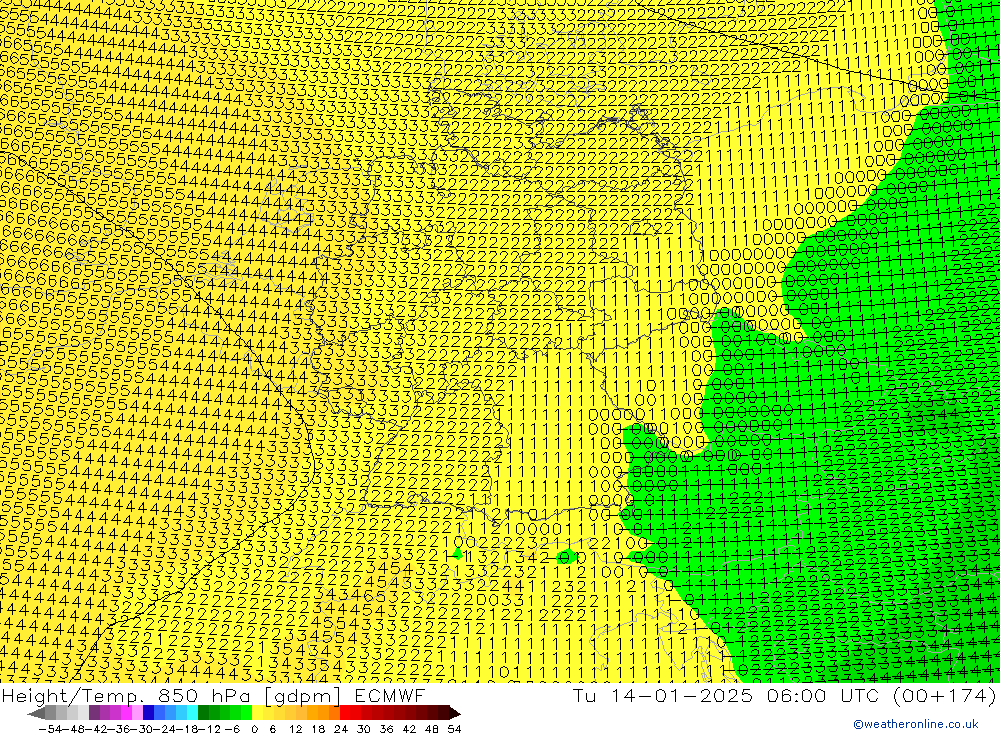Click the '24' label under the color scale
Image resolution: width=1000 pixels, height=733 pixels.
click(x=341, y=729)
